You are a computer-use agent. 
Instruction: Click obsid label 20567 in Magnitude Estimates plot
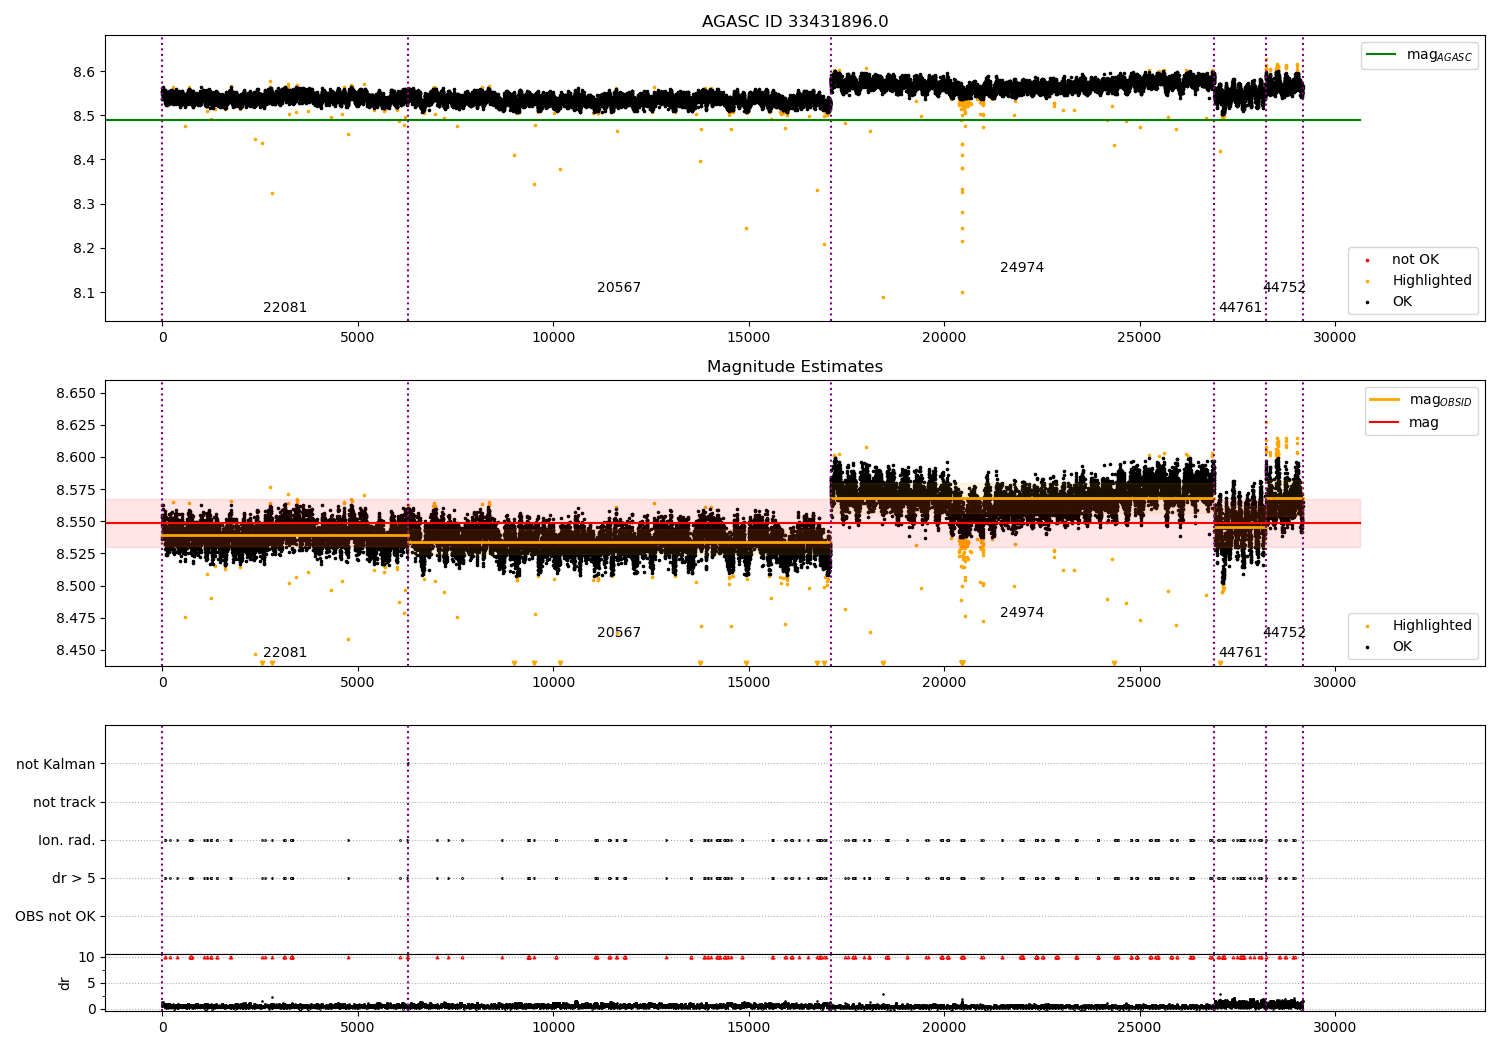(619, 633)
